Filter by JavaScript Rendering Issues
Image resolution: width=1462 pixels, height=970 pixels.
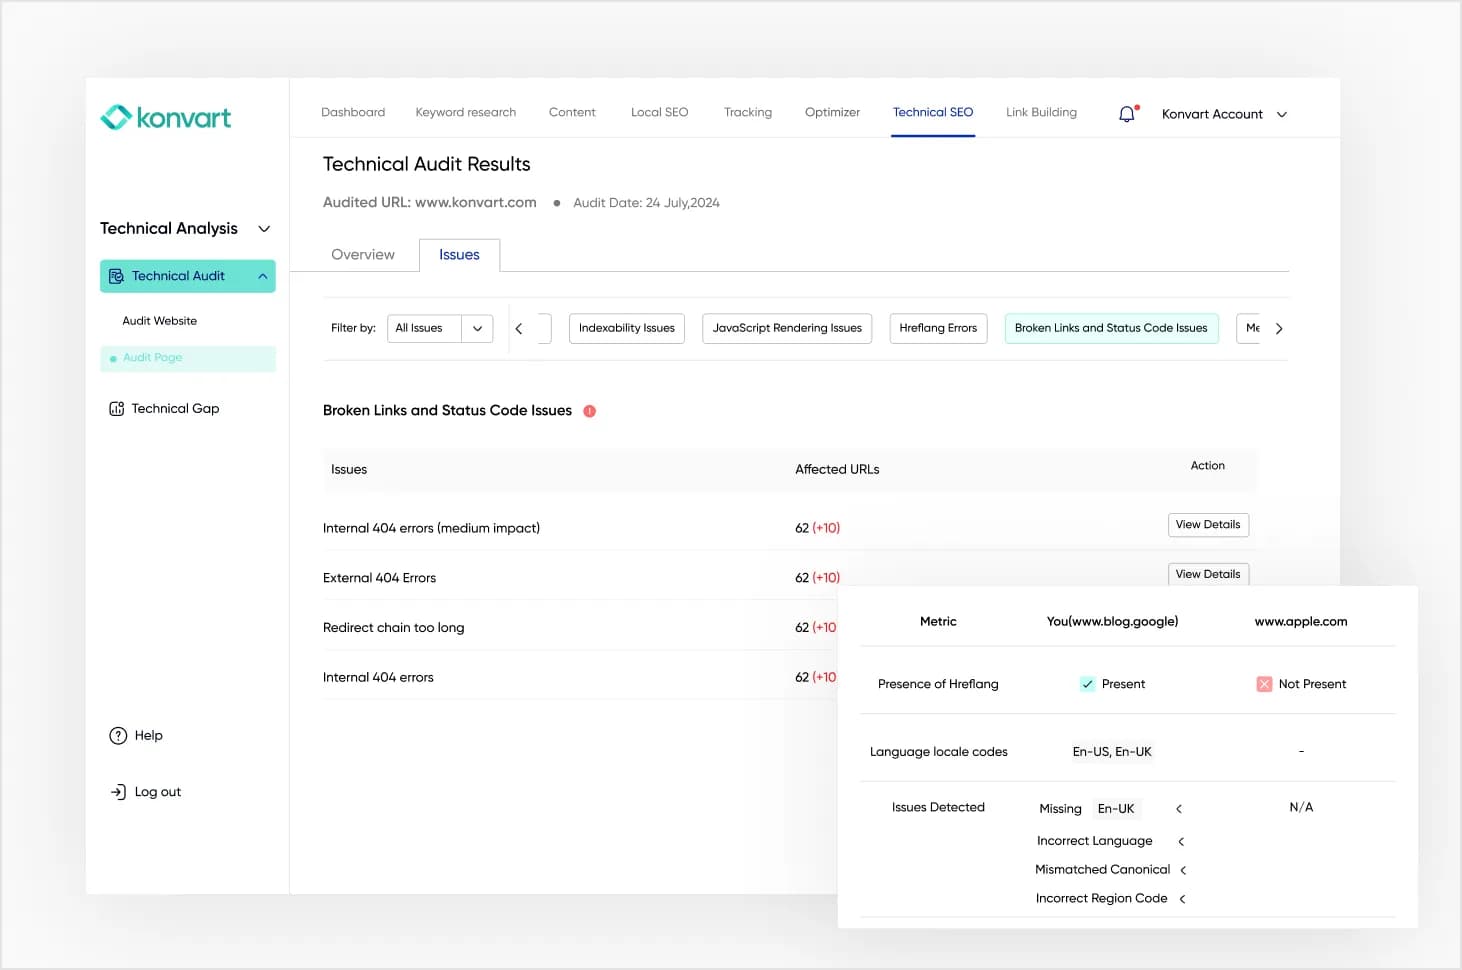(x=787, y=328)
